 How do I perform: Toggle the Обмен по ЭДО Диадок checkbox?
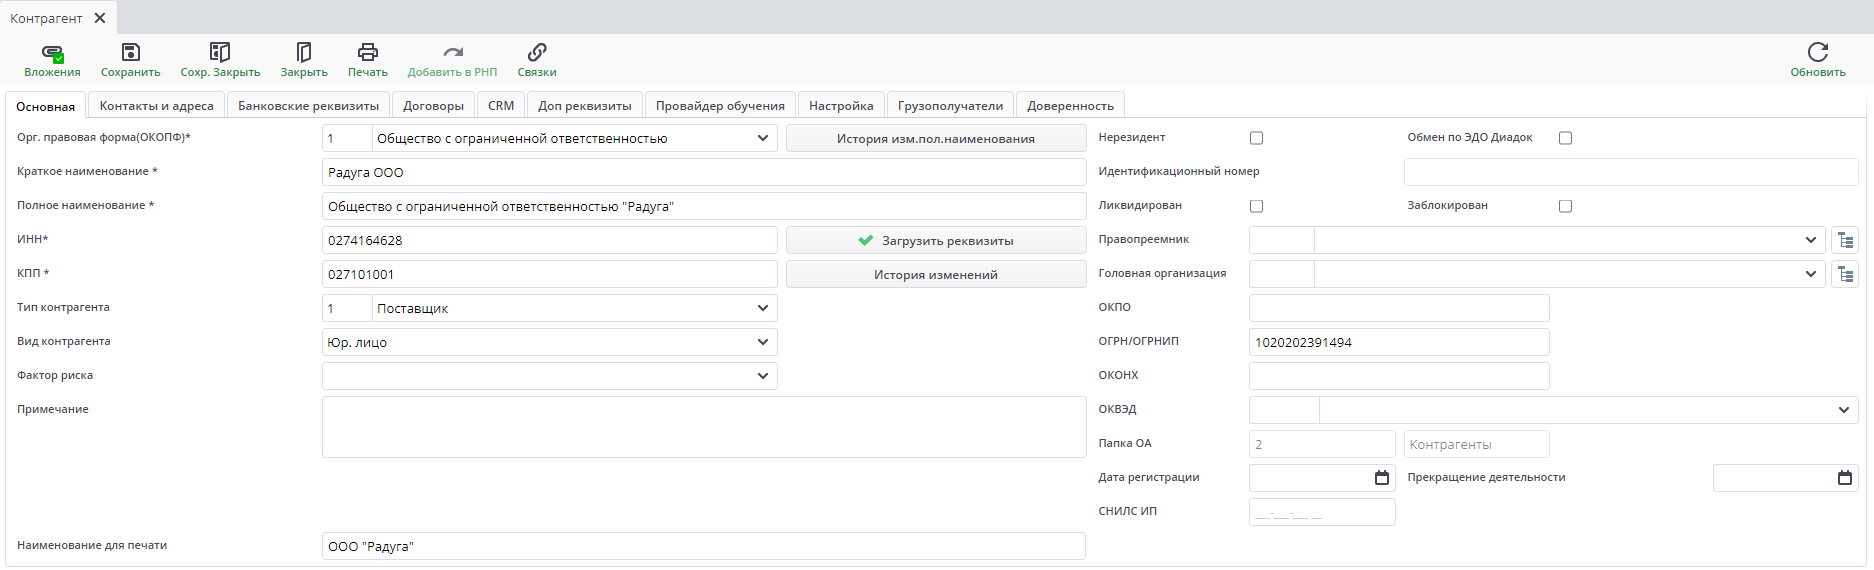1565,138
